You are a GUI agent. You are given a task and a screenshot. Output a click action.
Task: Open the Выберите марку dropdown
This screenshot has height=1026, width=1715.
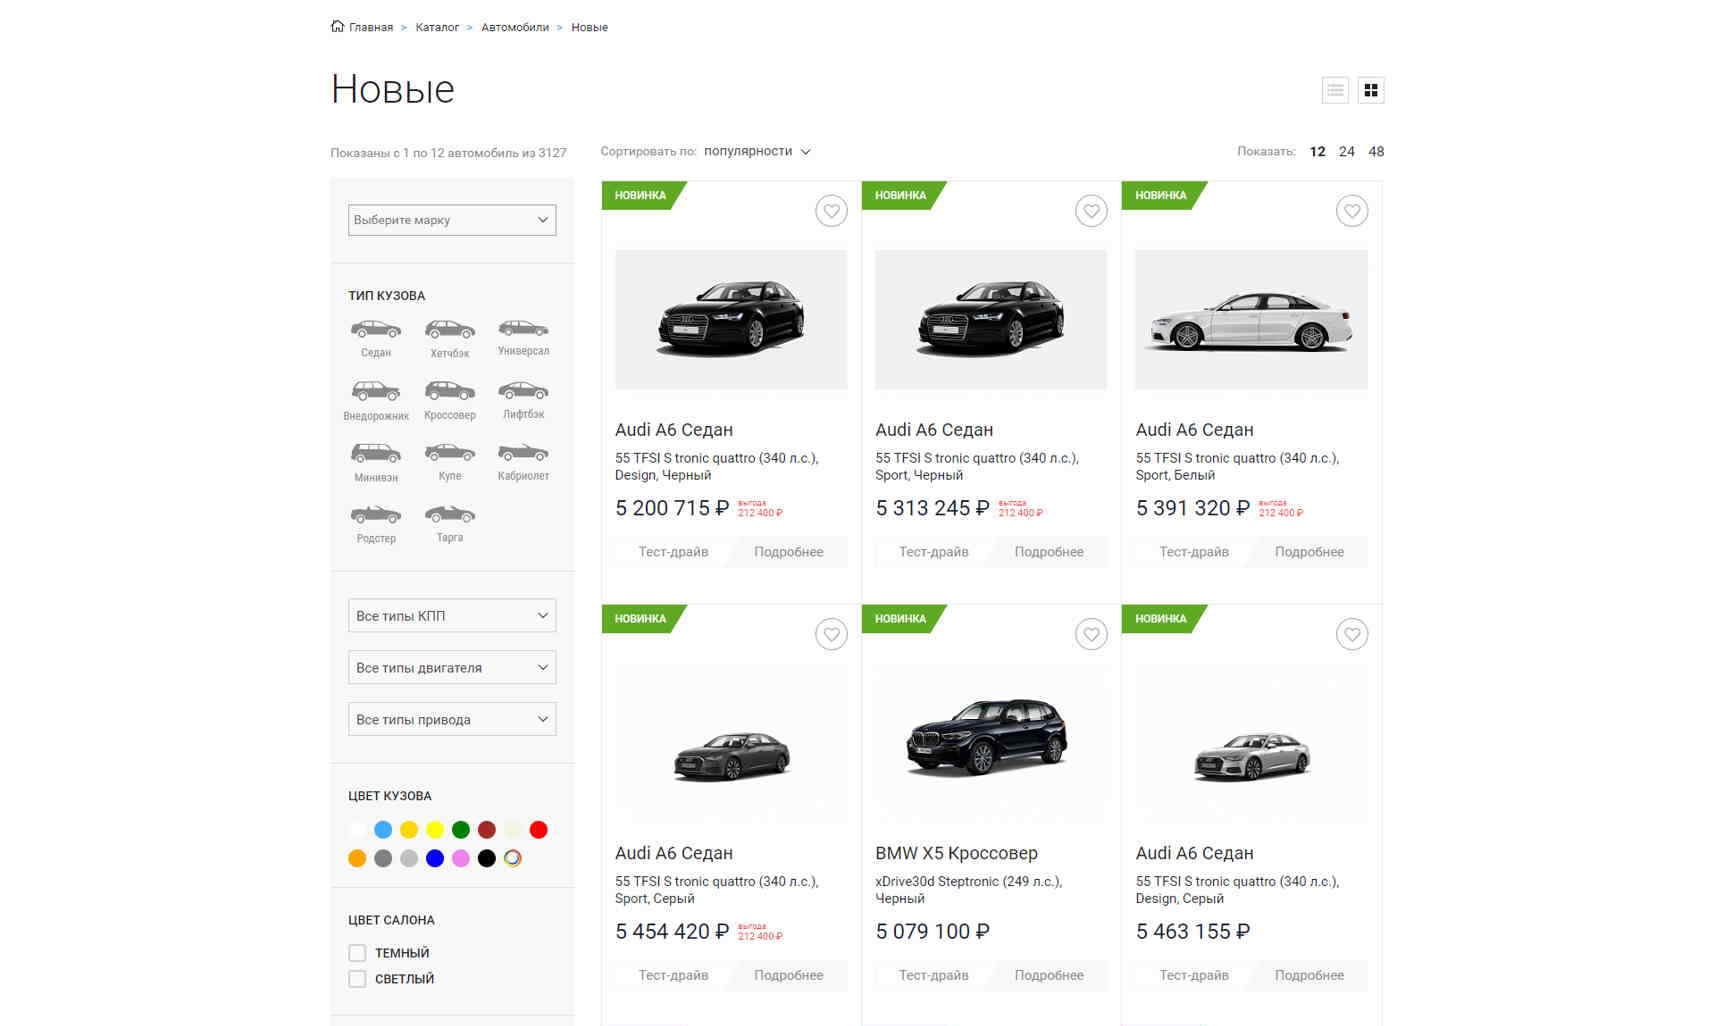(452, 220)
